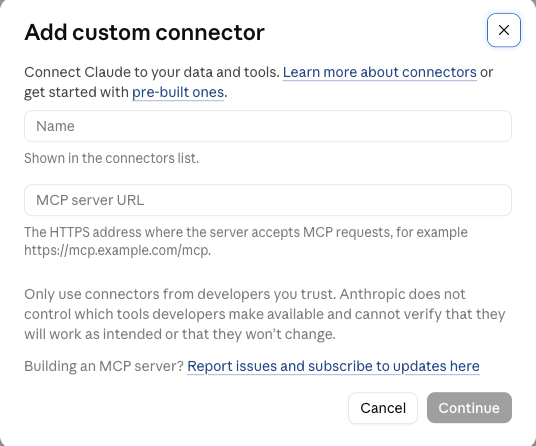Open the Learn more about connectors link
This screenshot has width=536, height=446.
380,72
